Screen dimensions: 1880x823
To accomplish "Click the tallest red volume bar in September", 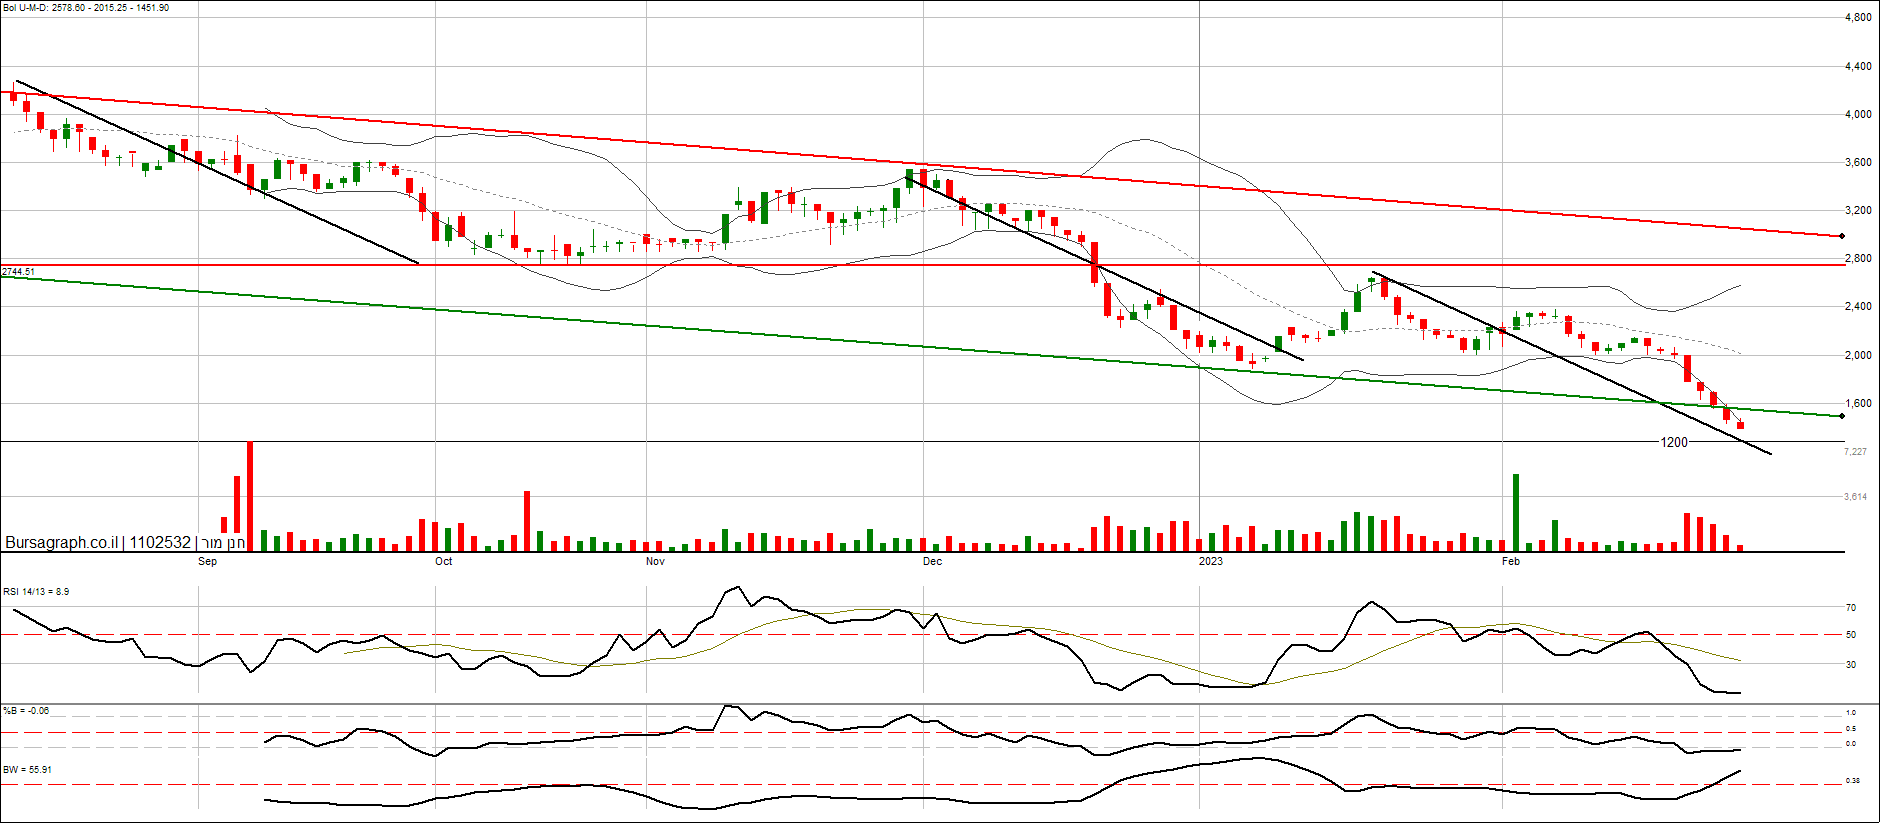I will click(250, 496).
